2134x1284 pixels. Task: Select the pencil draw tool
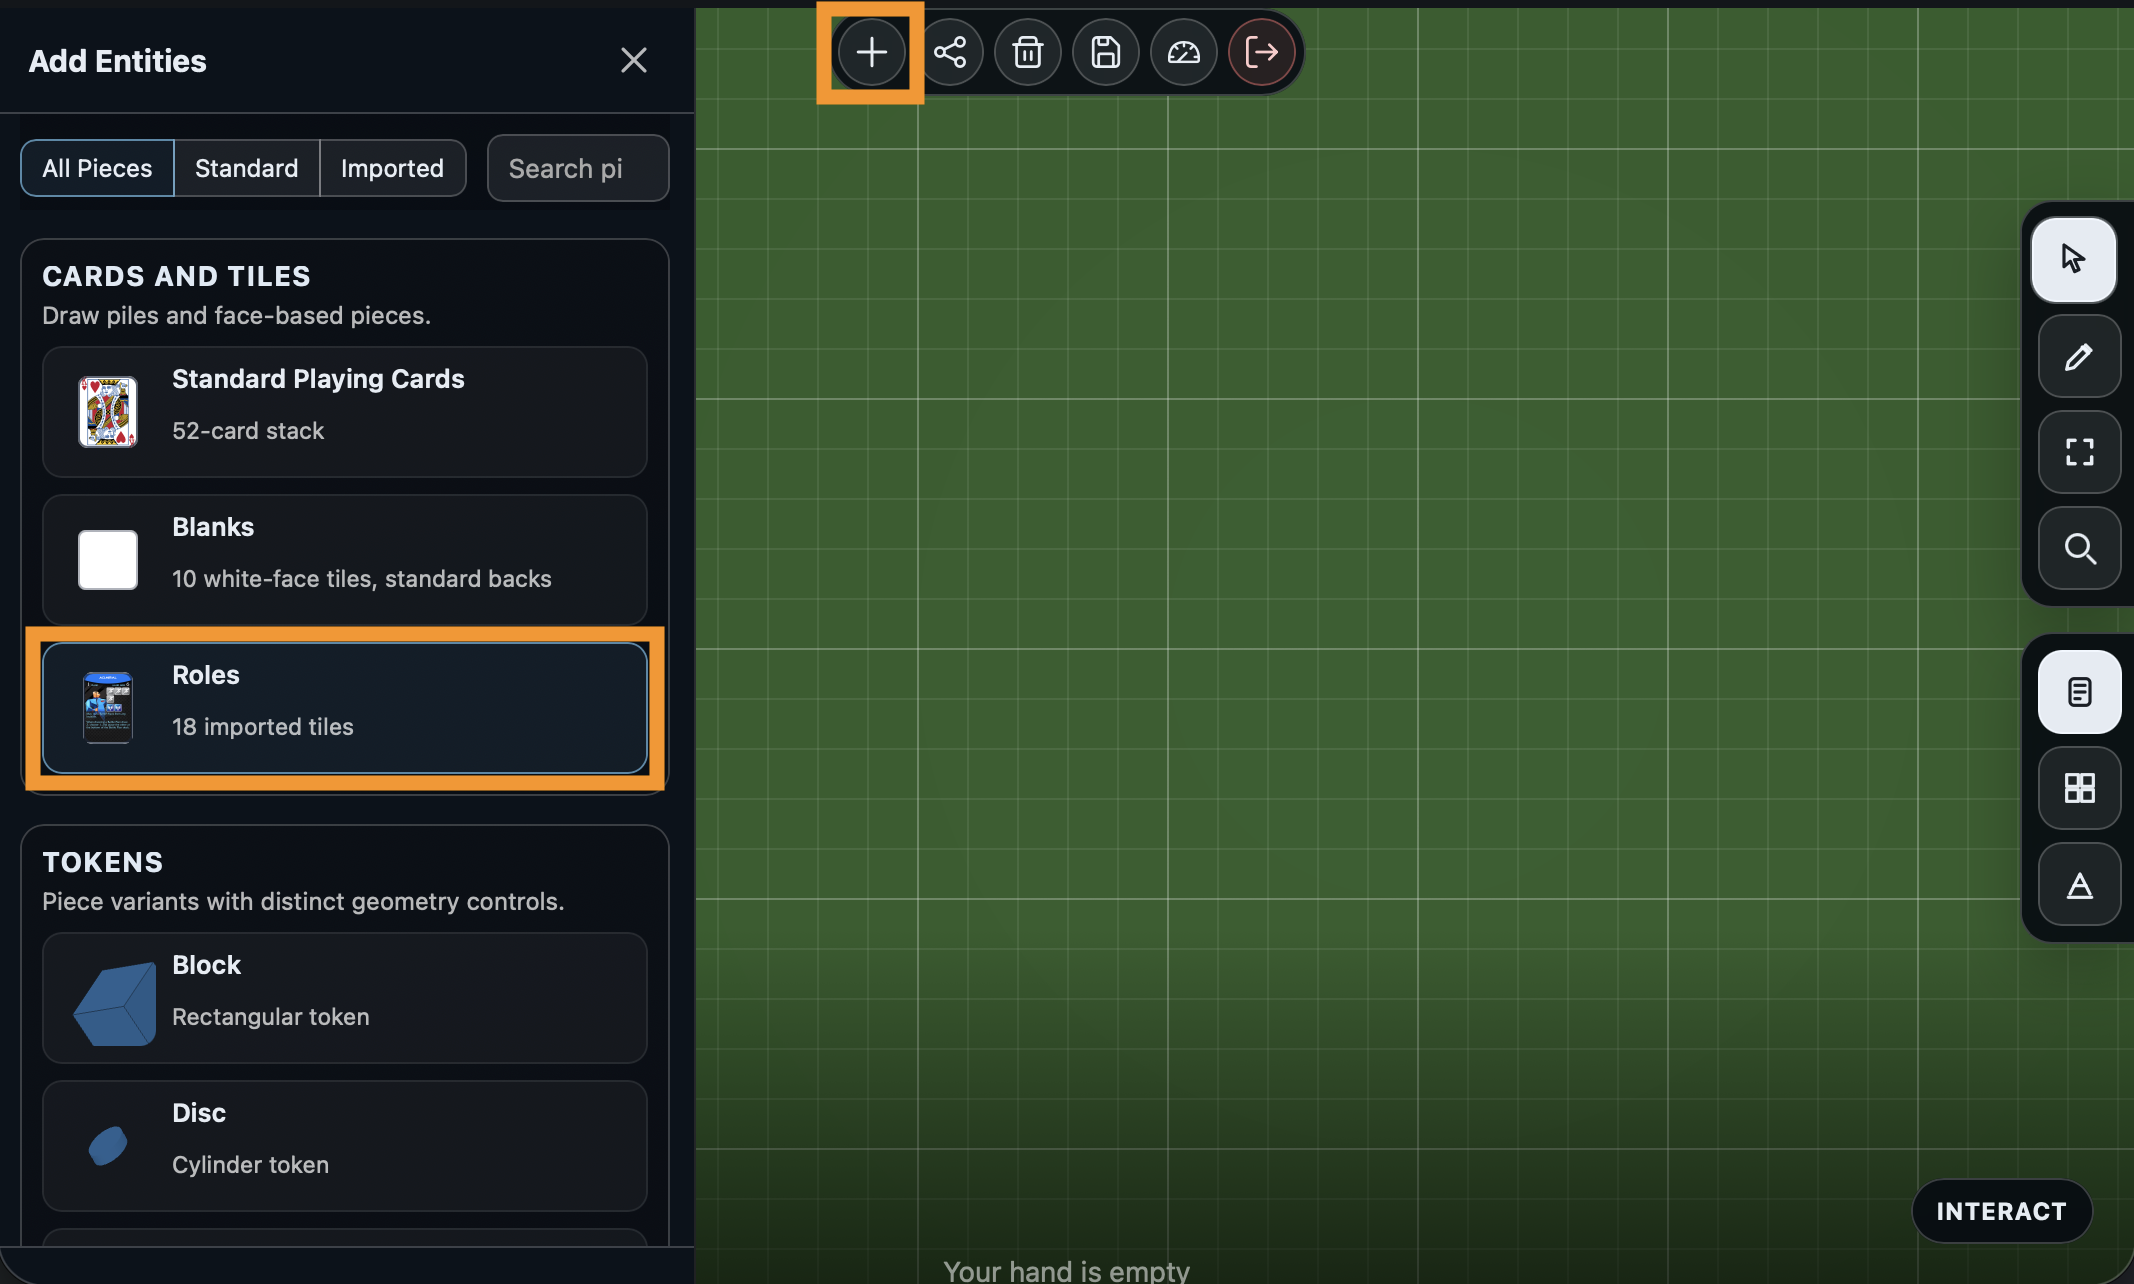(x=2080, y=356)
